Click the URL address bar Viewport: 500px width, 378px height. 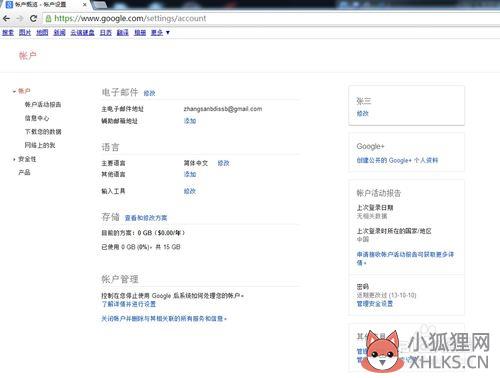pyautogui.click(x=270, y=19)
